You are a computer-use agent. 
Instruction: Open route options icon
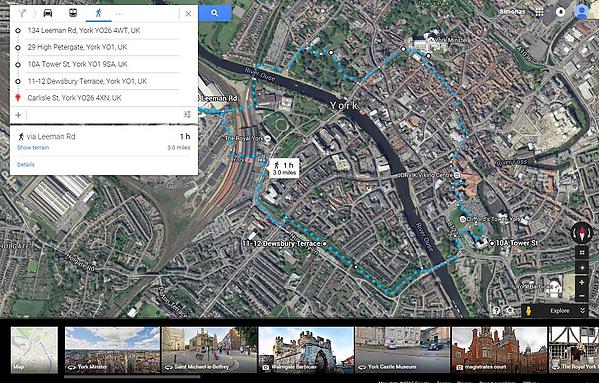coord(187,115)
